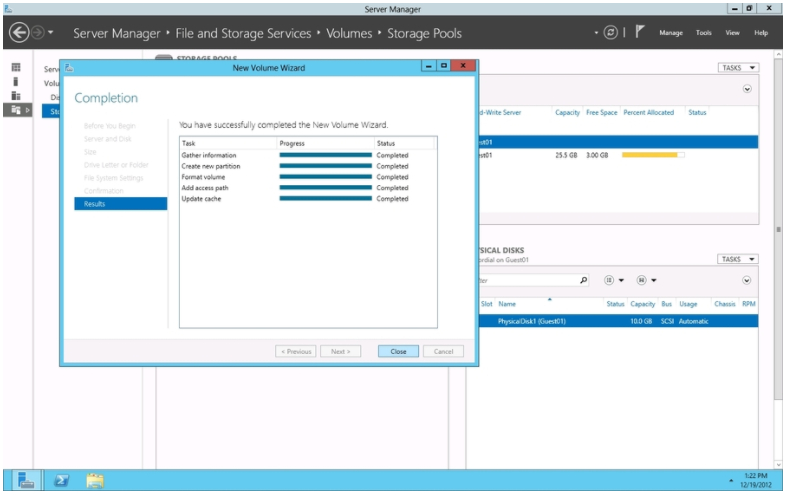Click the refresh icon in header
The height and width of the screenshot is (495, 787).
[x=610, y=33]
